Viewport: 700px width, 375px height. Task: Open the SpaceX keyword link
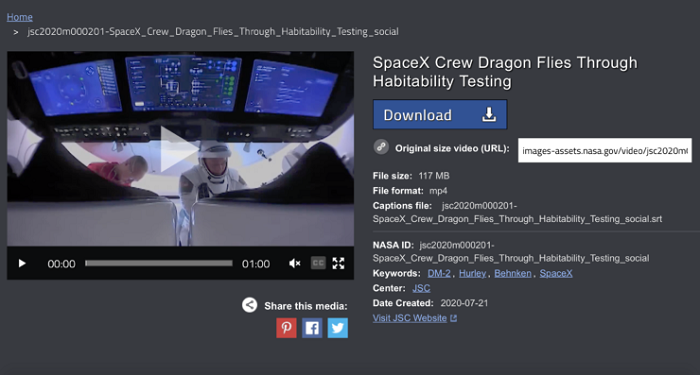click(x=556, y=273)
